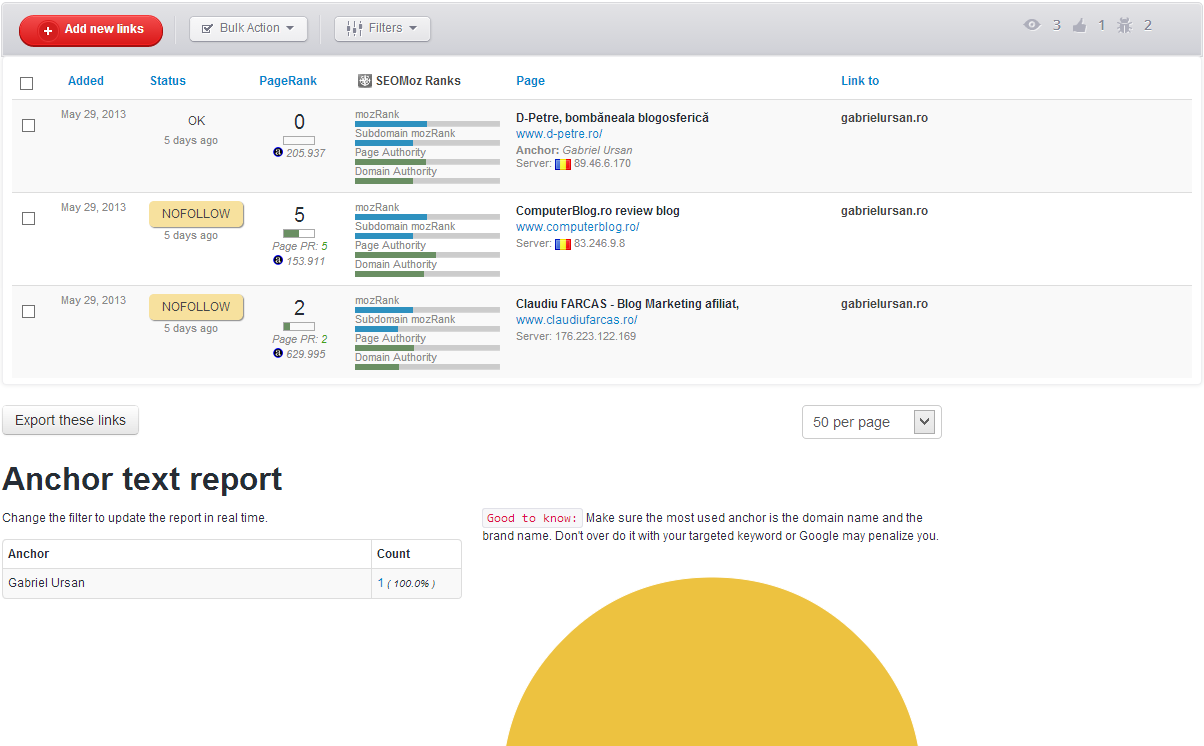Click the Claudiu FARCAS - Blog Marketing title
Viewport: 1204px width, 746px height.
tap(627, 304)
